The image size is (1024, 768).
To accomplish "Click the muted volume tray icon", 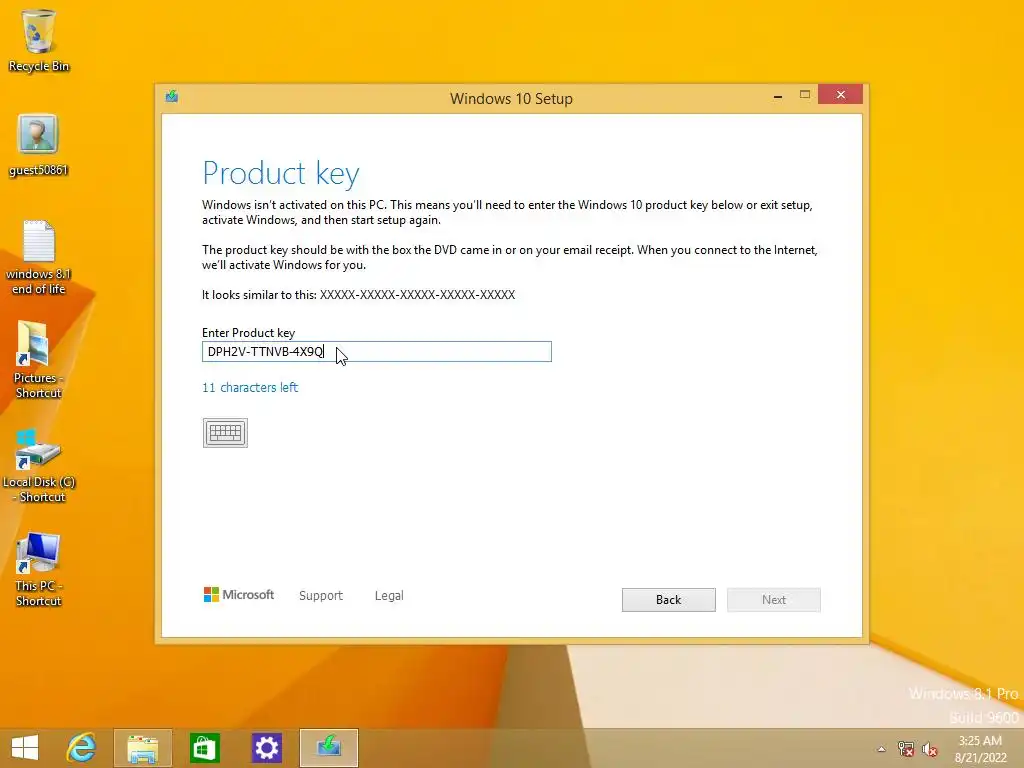I will [x=929, y=749].
